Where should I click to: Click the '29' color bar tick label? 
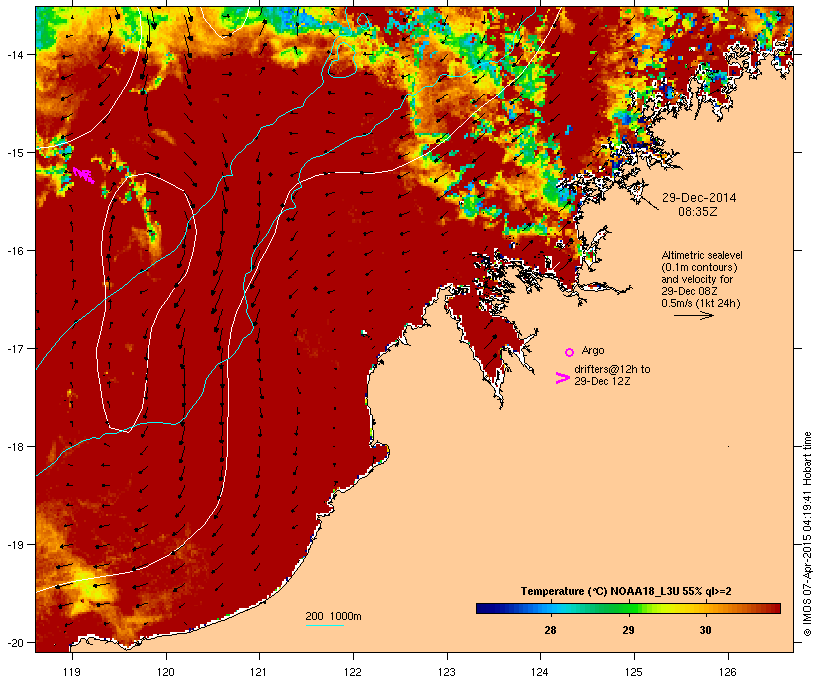(628, 630)
